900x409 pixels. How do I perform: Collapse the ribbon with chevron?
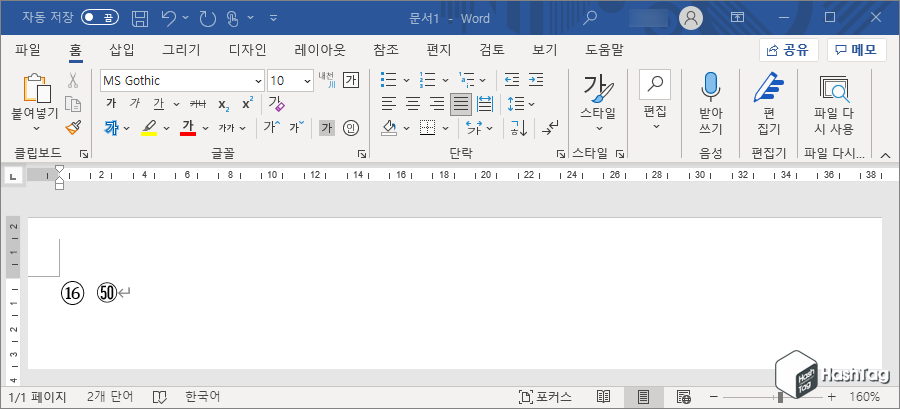(885, 154)
